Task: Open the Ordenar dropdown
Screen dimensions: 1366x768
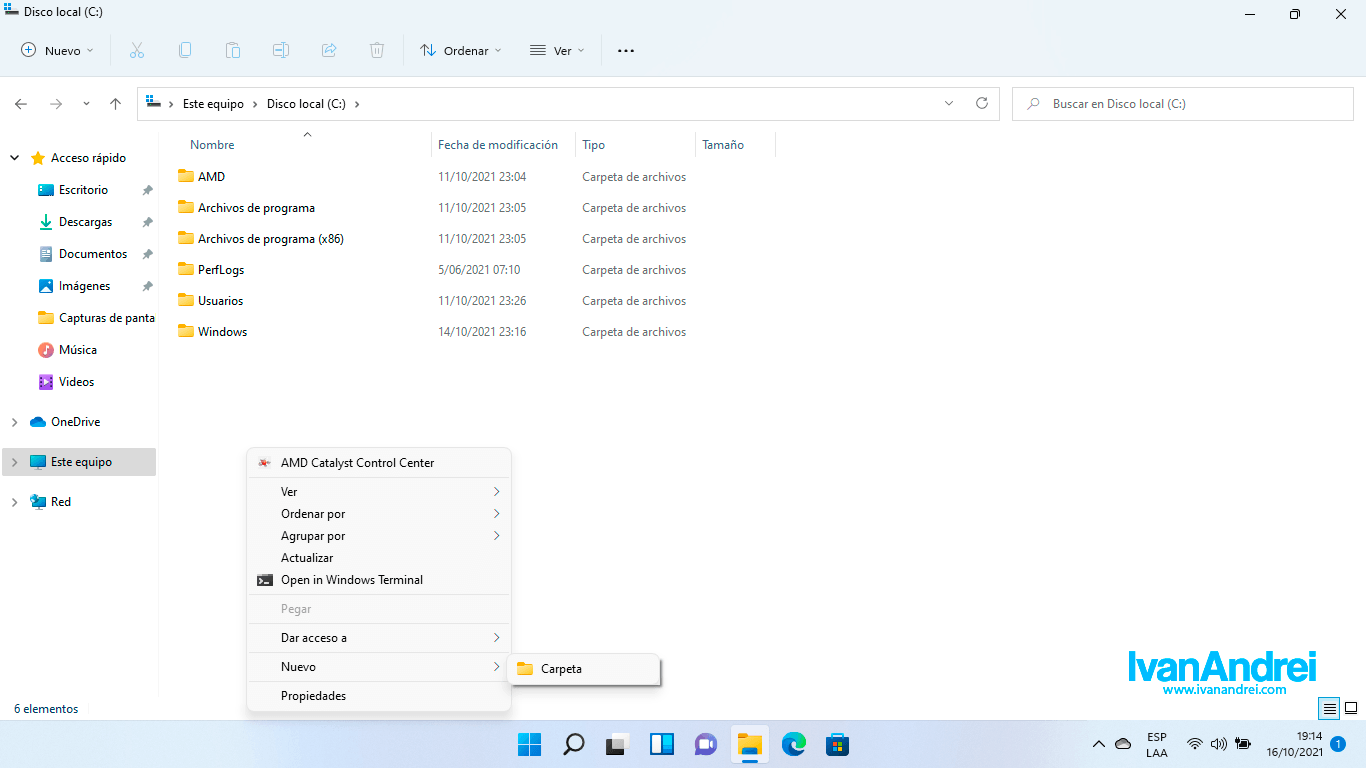Action: pos(460,50)
